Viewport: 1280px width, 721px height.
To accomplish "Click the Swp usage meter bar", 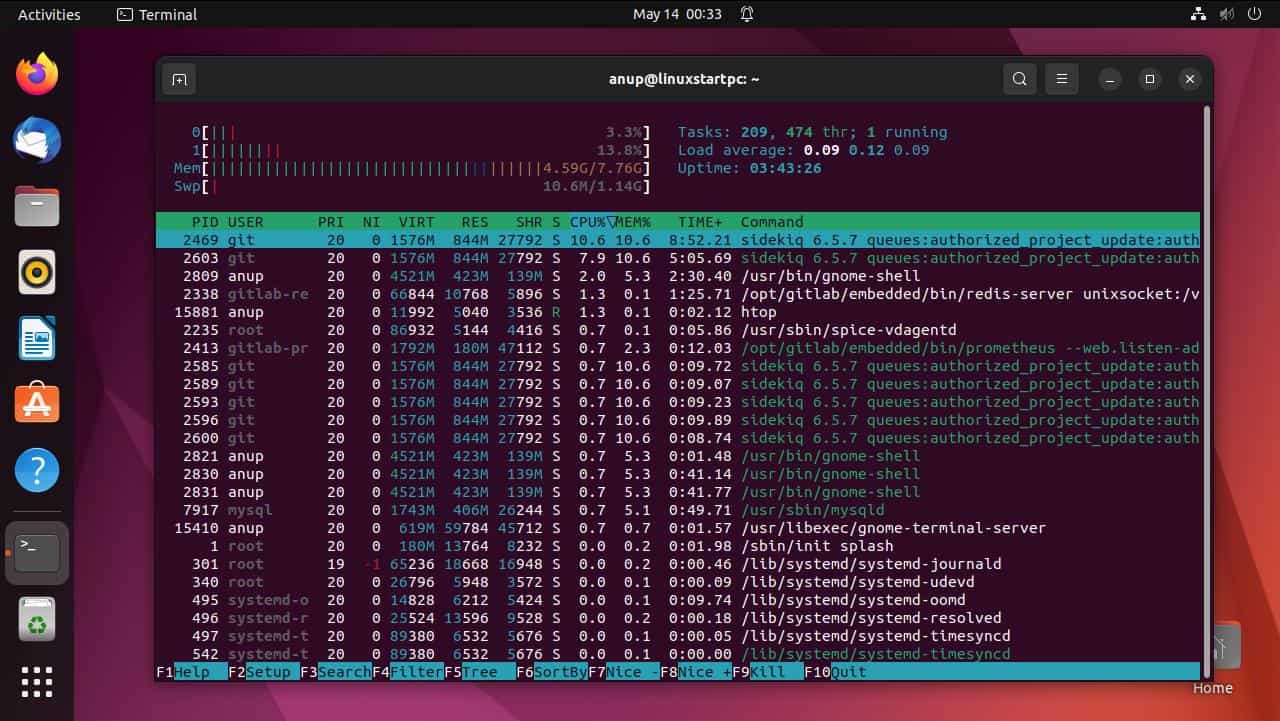I will tap(412, 186).
